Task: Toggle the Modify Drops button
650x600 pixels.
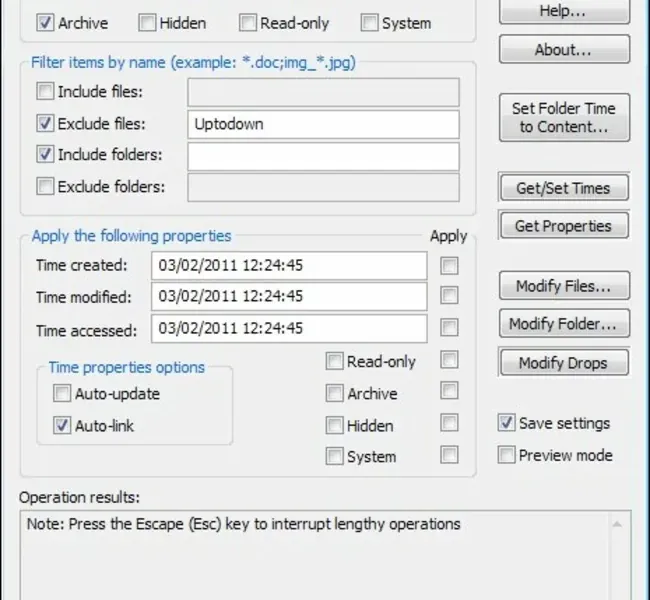Action: (564, 363)
